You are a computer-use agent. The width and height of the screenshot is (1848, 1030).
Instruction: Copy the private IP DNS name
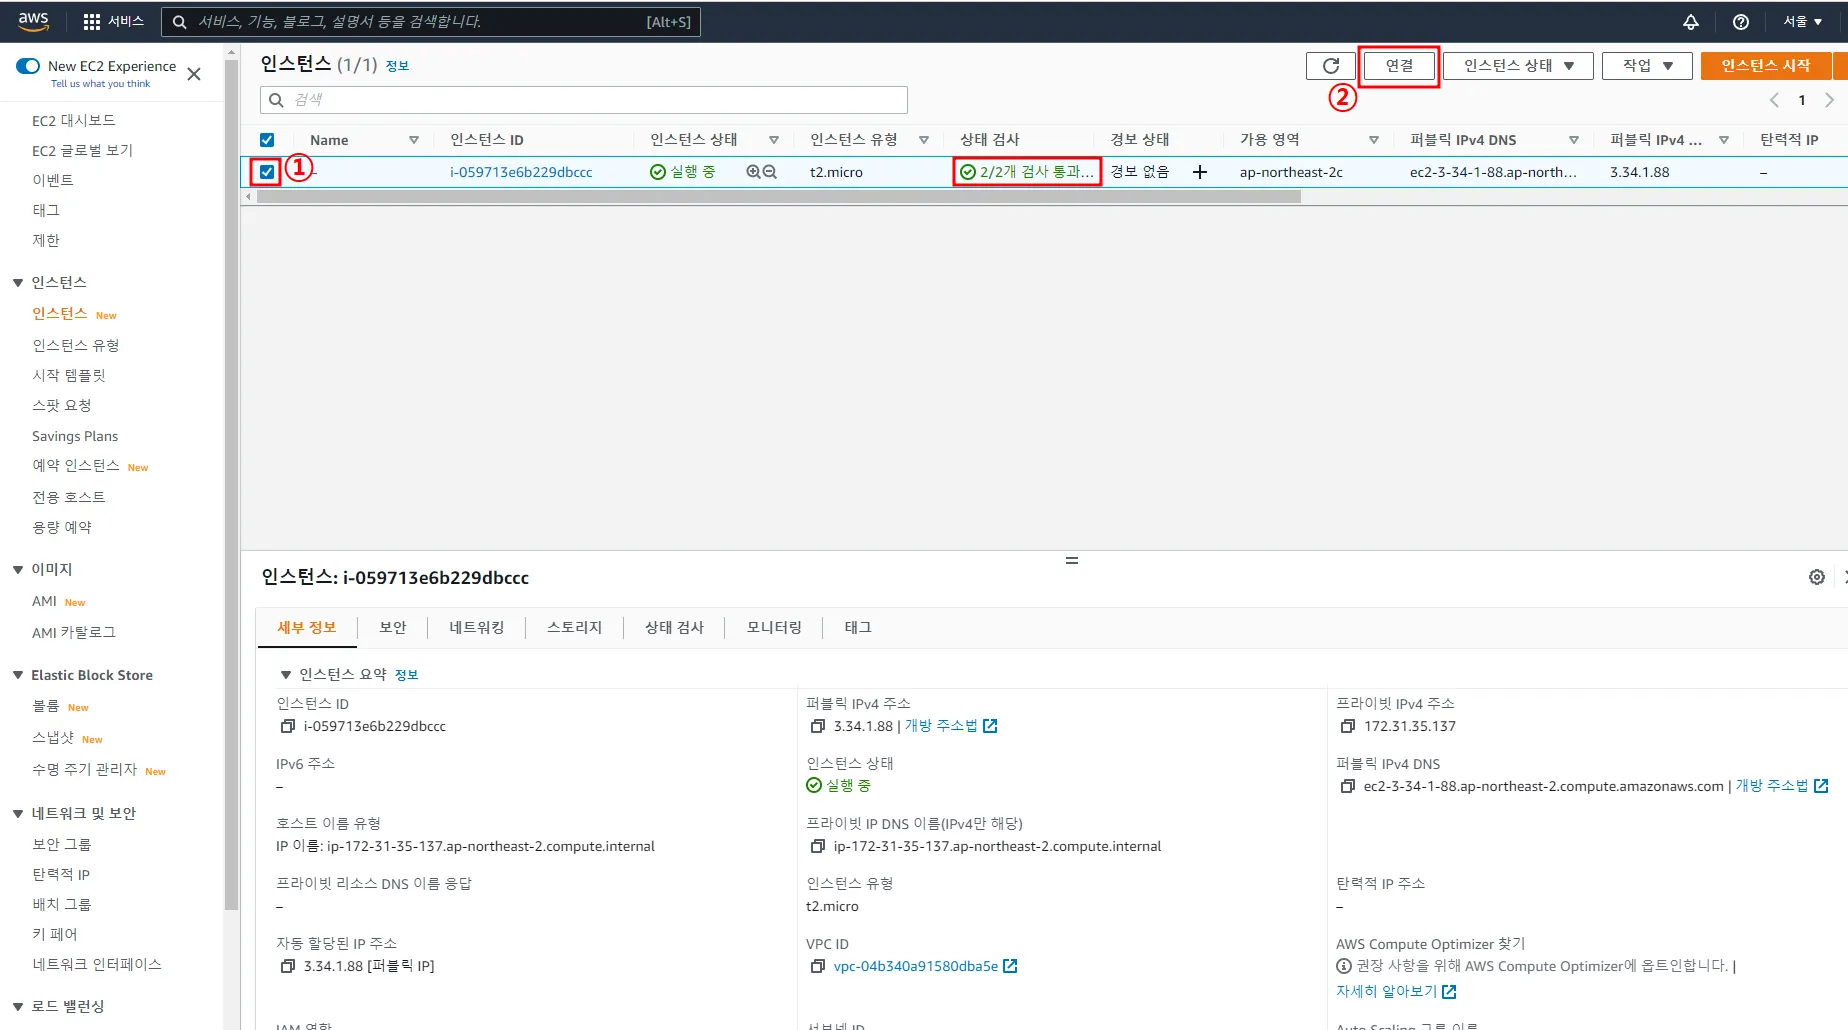coord(818,846)
